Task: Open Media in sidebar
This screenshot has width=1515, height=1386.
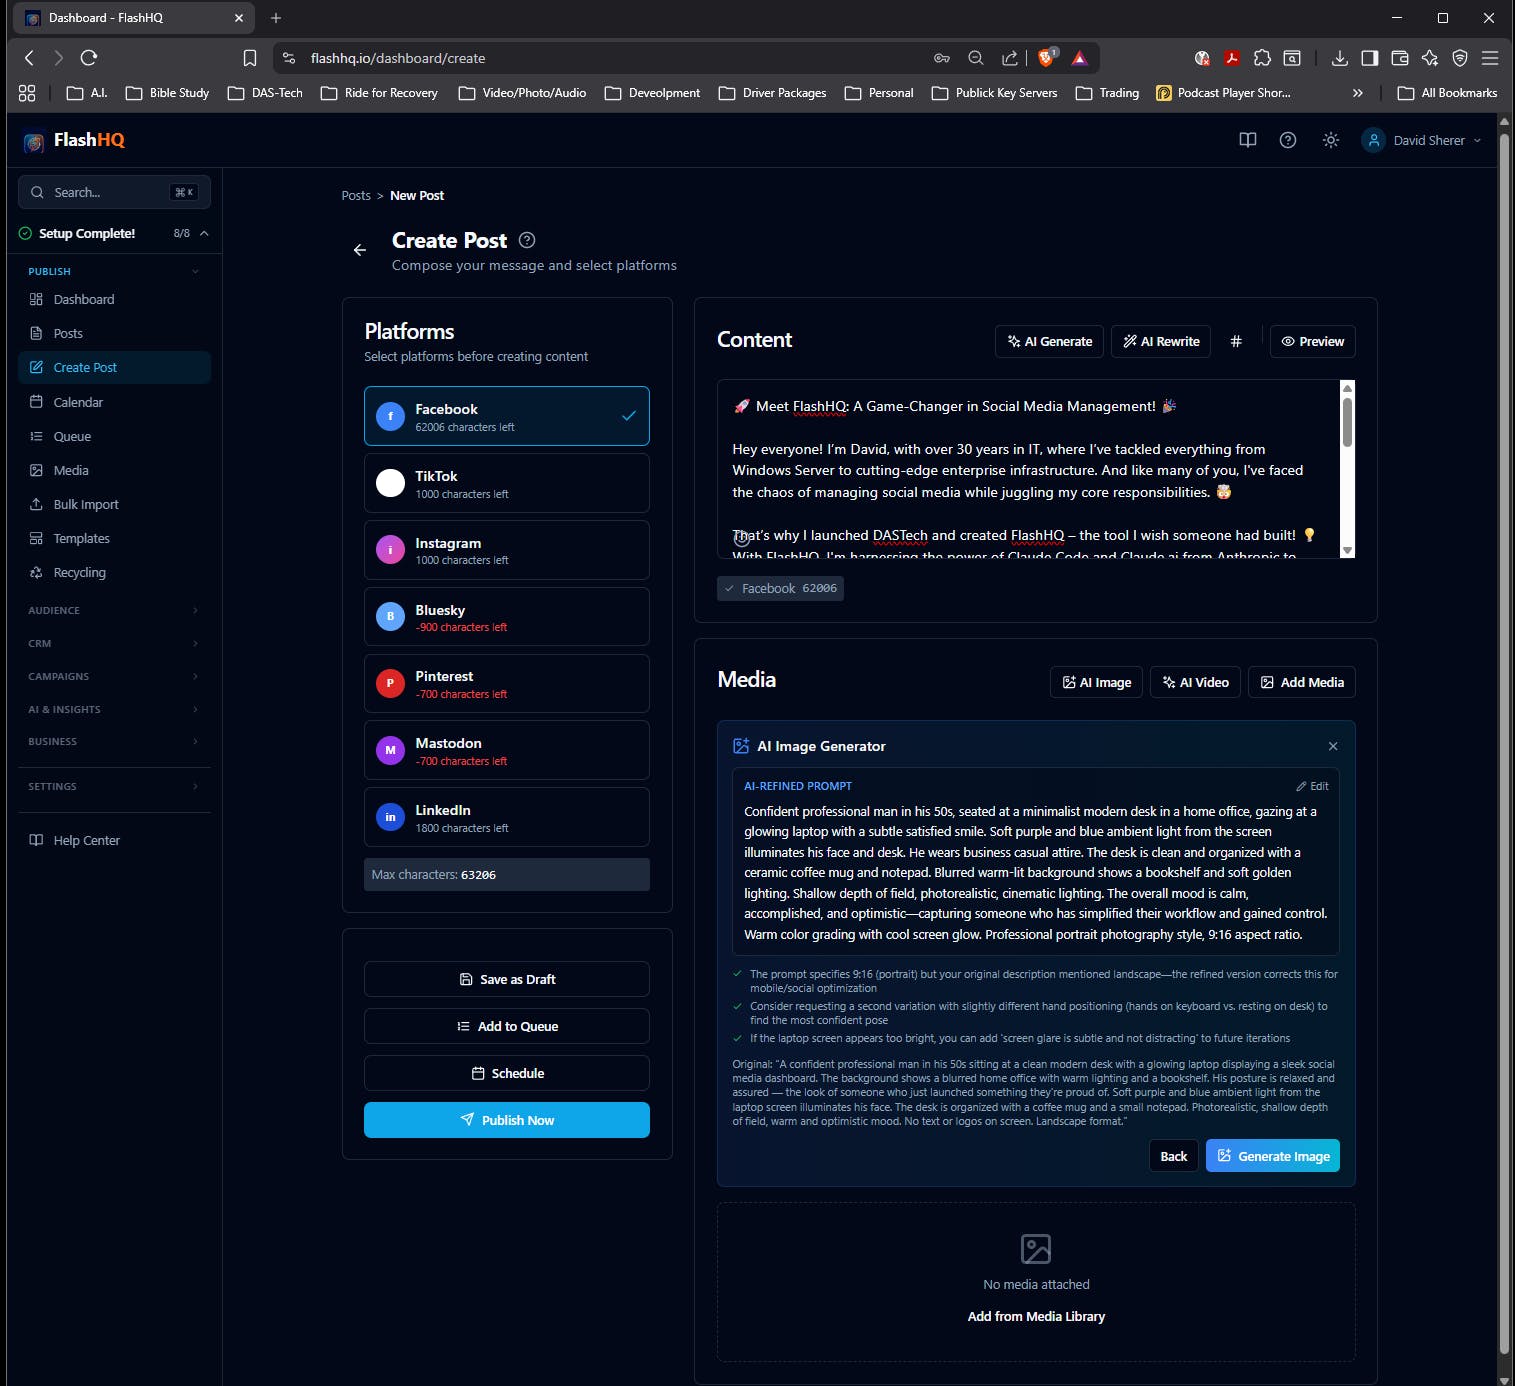Action: 114,470
